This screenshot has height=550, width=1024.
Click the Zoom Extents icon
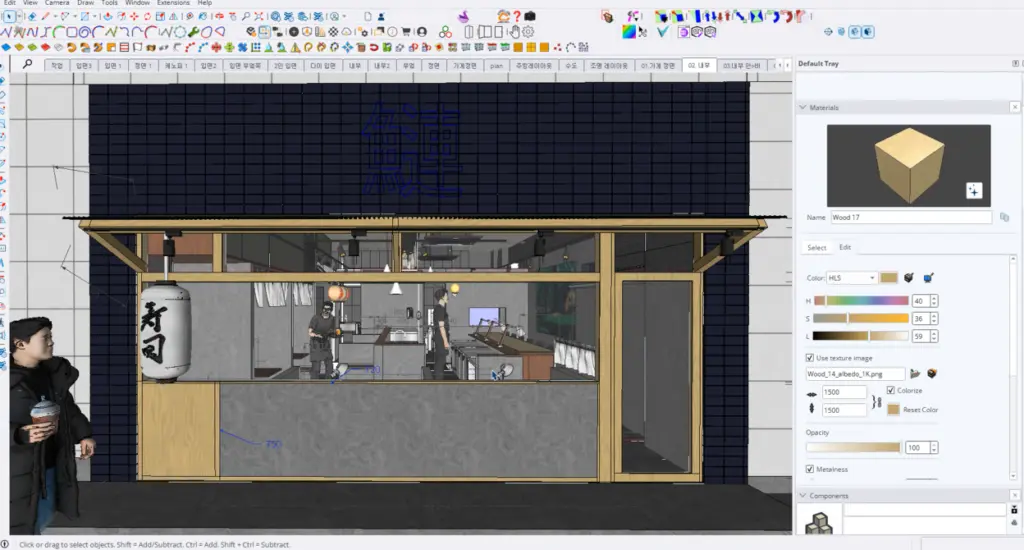tap(259, 16)
